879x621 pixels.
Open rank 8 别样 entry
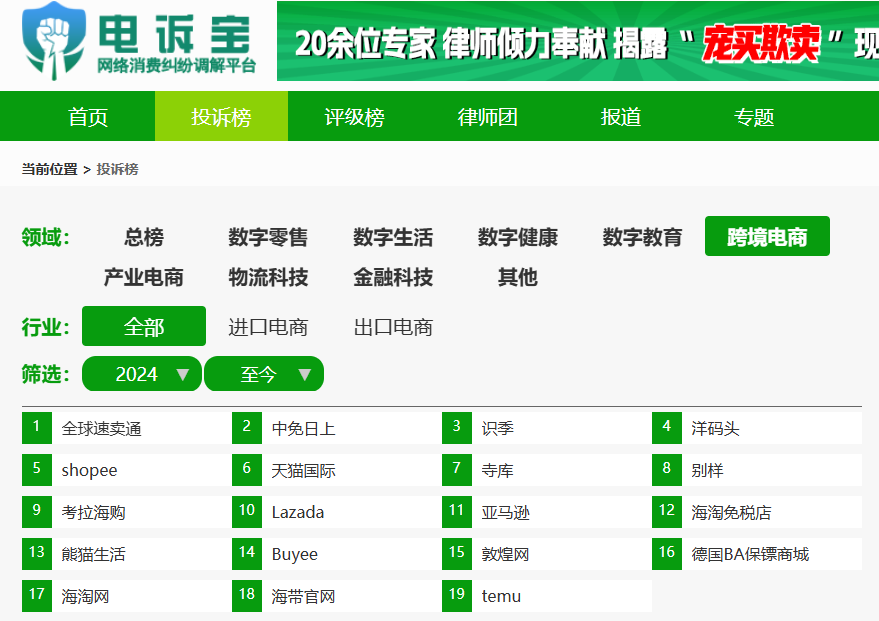coord(757,470)
